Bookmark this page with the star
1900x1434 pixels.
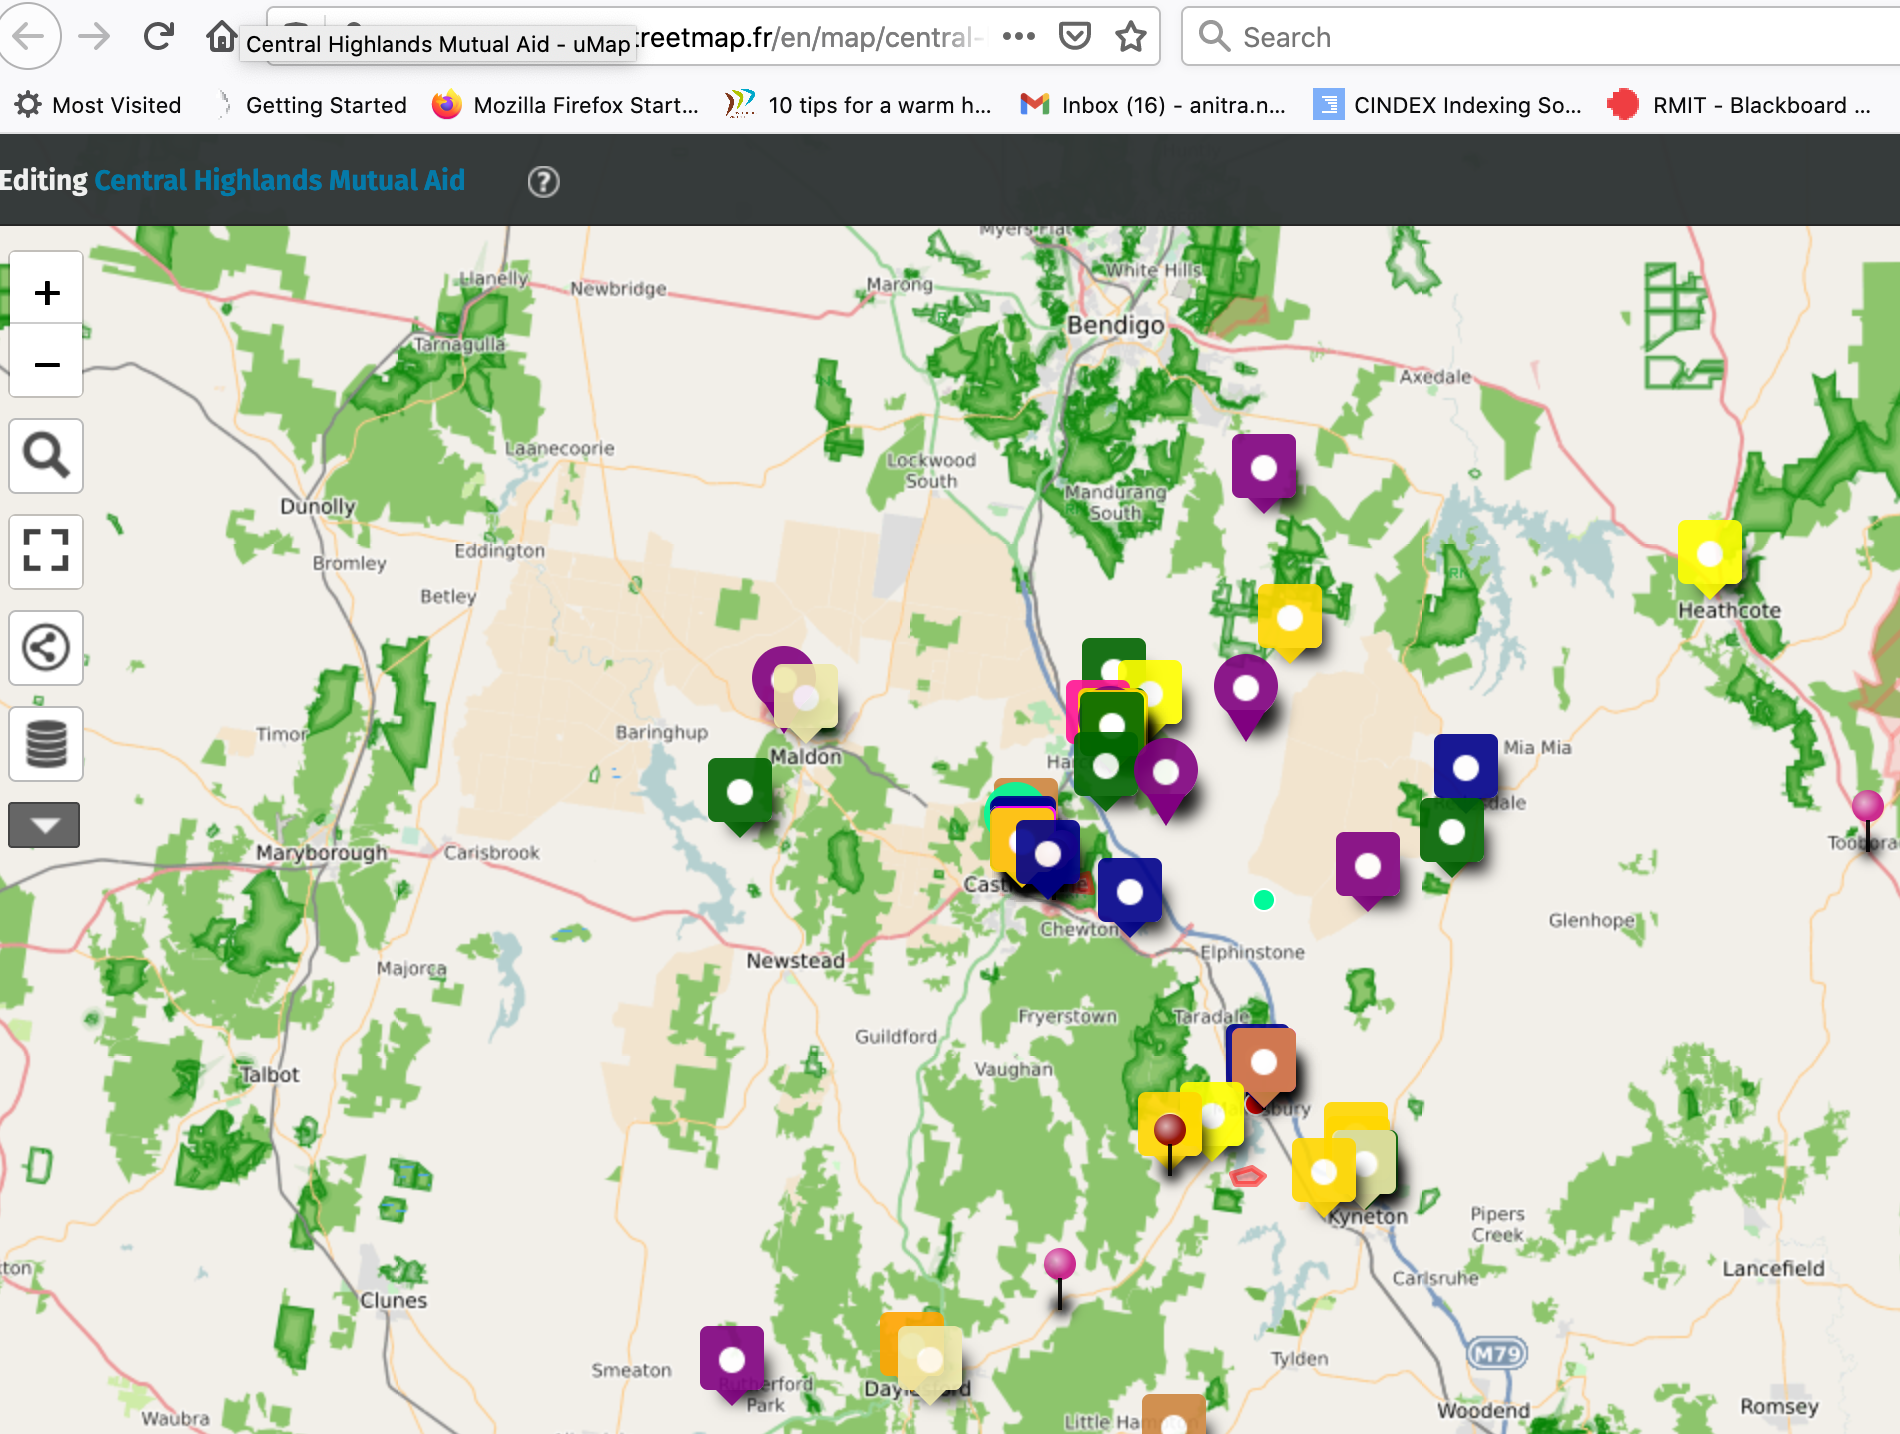1130,37
